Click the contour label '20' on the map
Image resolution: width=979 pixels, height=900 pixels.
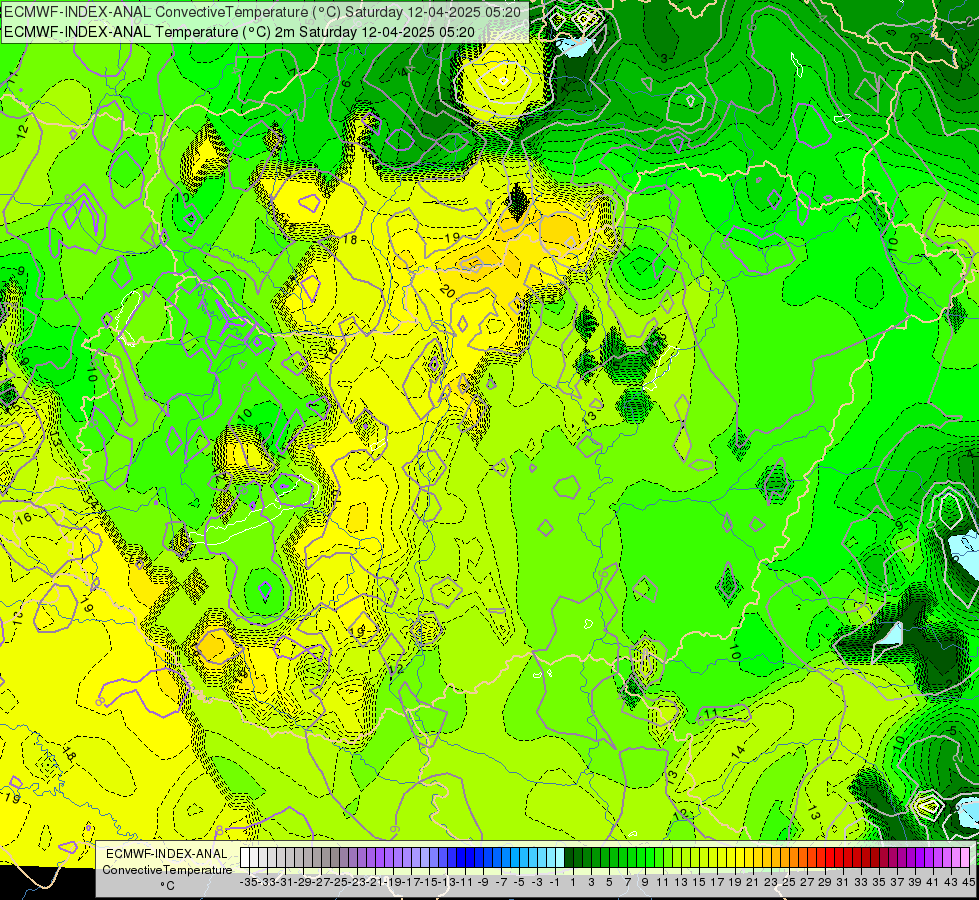coord(447,290)
